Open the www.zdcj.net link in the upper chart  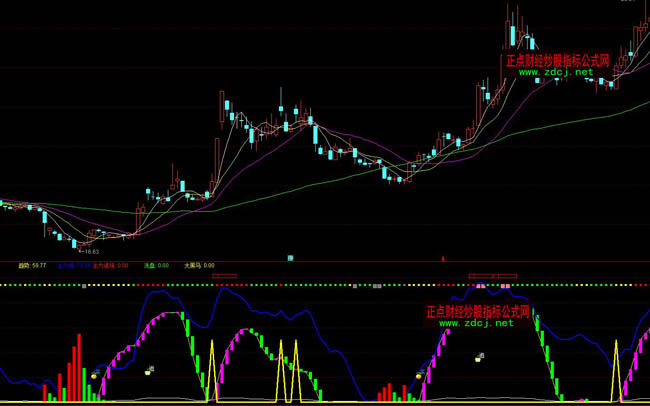point(556,72)
